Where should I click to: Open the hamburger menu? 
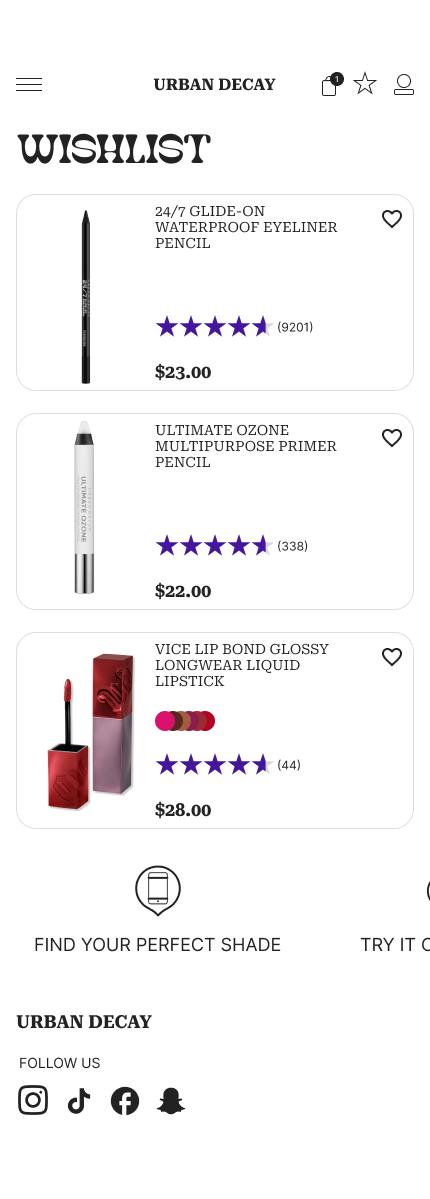coord(29,85)
